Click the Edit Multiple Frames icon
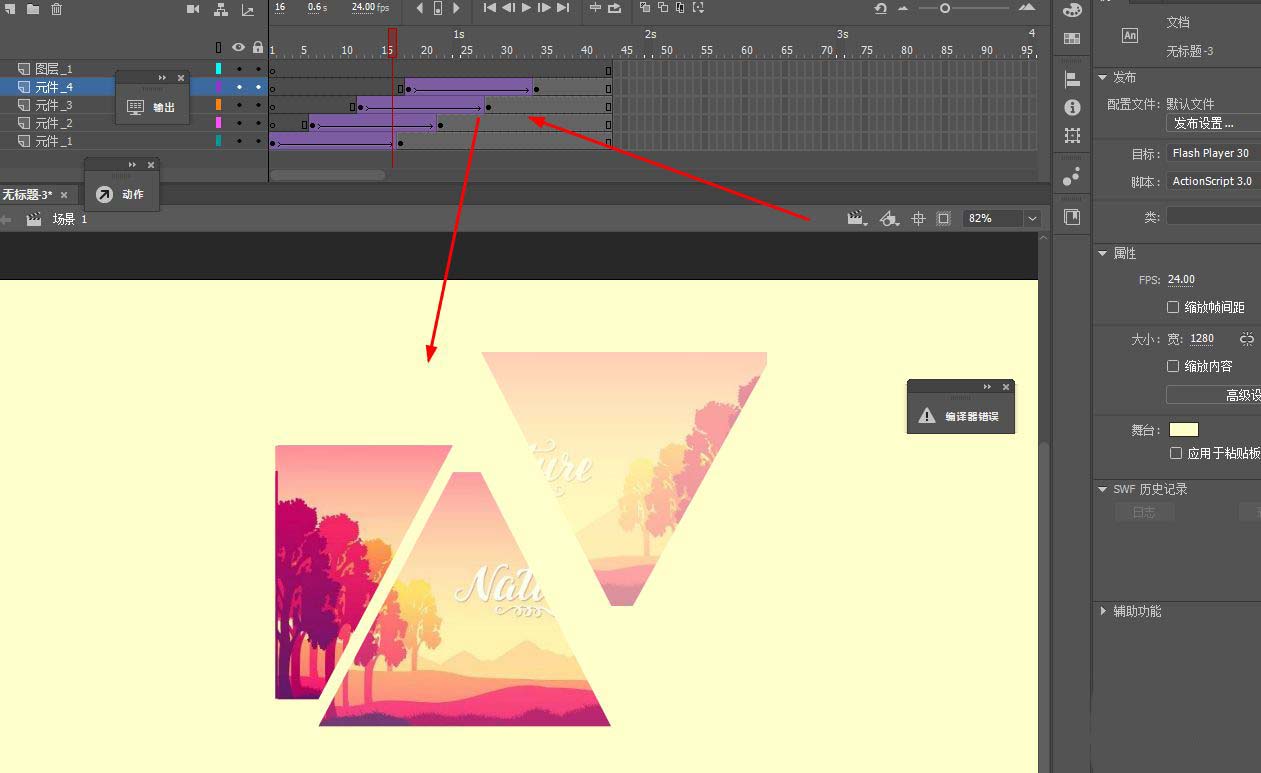This screenshot has height=773, width=1261. pyautogui.click(x=680, y=8)
